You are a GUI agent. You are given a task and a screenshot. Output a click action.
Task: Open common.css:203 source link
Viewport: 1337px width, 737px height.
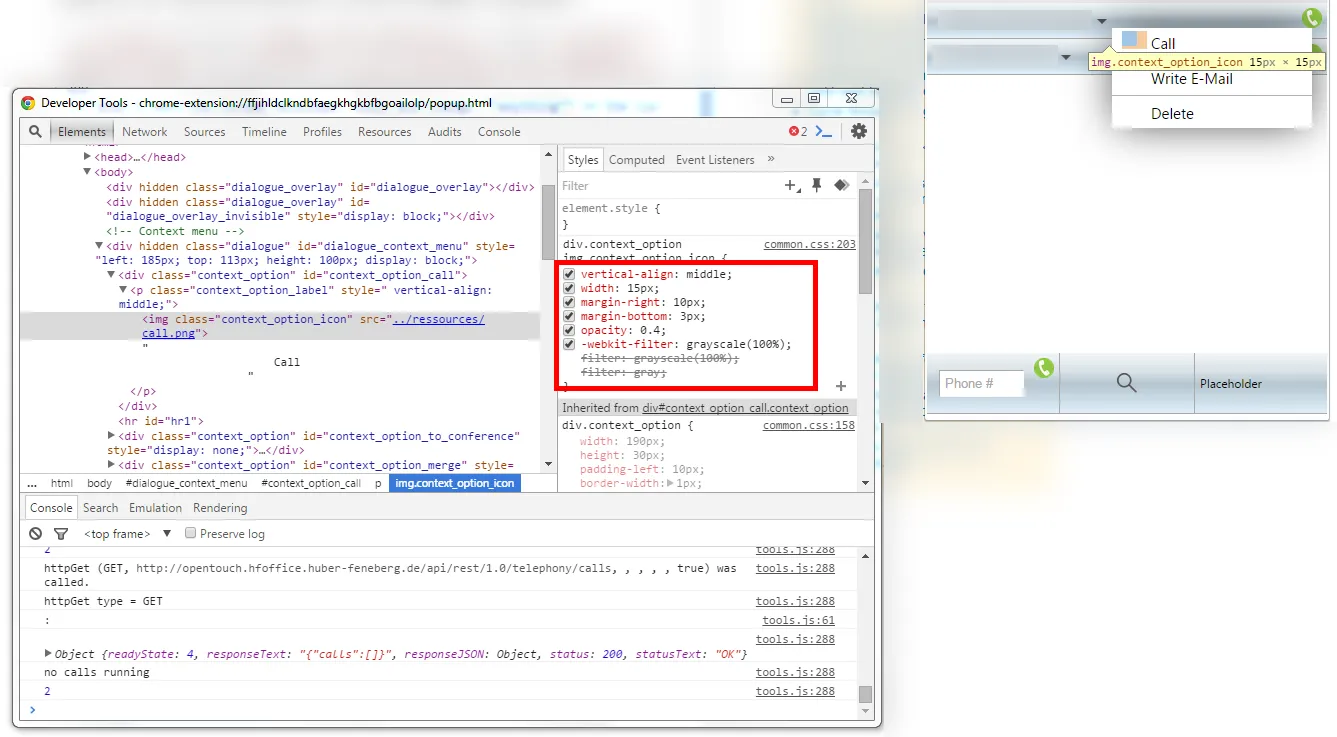pos(810,244)
